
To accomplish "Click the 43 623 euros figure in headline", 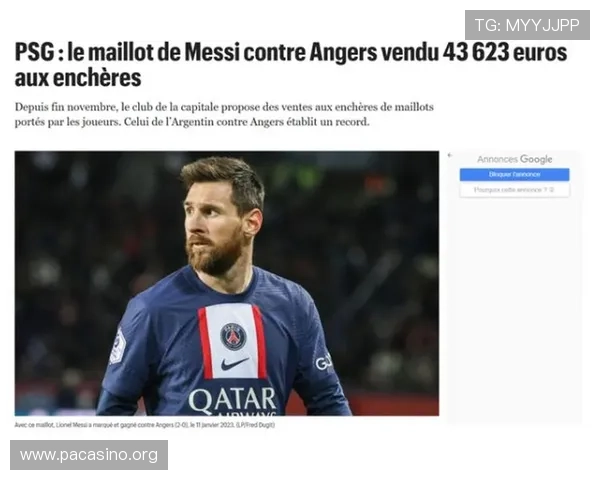I will 505,52.
